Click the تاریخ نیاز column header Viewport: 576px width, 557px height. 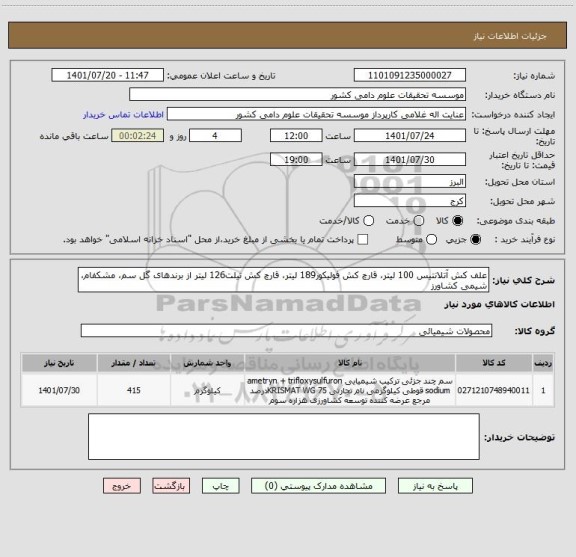point(59,363)
